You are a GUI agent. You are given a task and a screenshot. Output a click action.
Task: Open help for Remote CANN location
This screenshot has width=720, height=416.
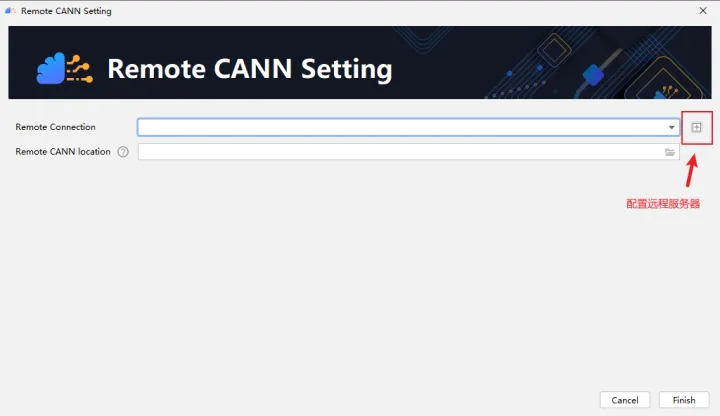123,152
